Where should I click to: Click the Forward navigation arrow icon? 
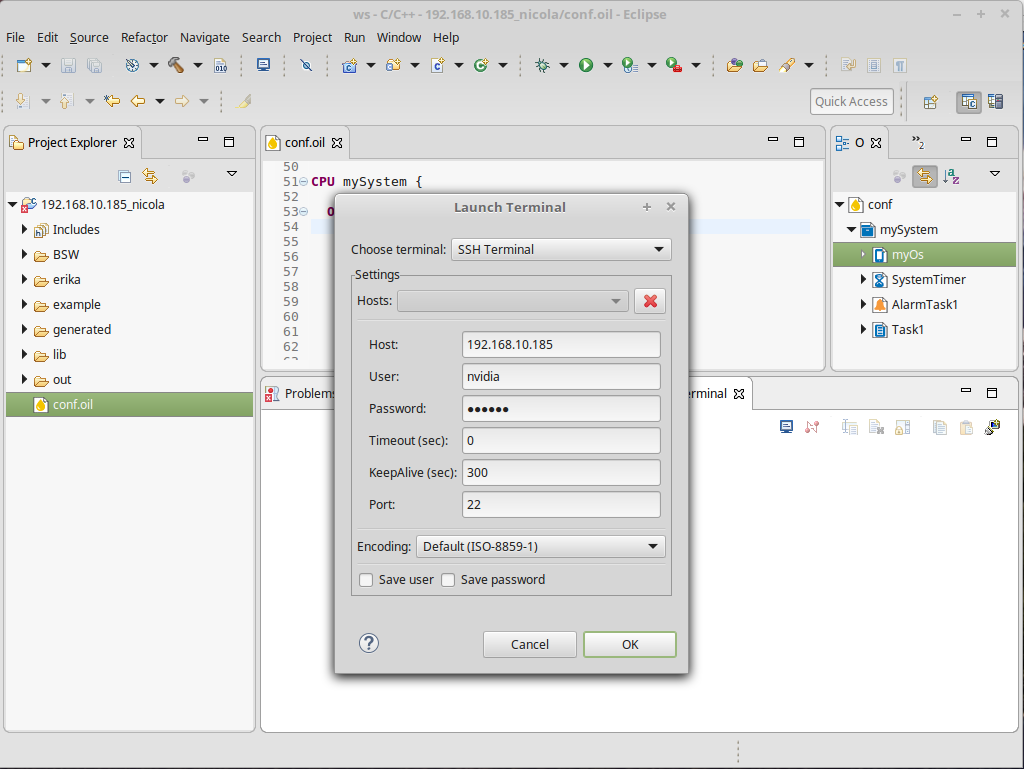(x=182, y=101)
